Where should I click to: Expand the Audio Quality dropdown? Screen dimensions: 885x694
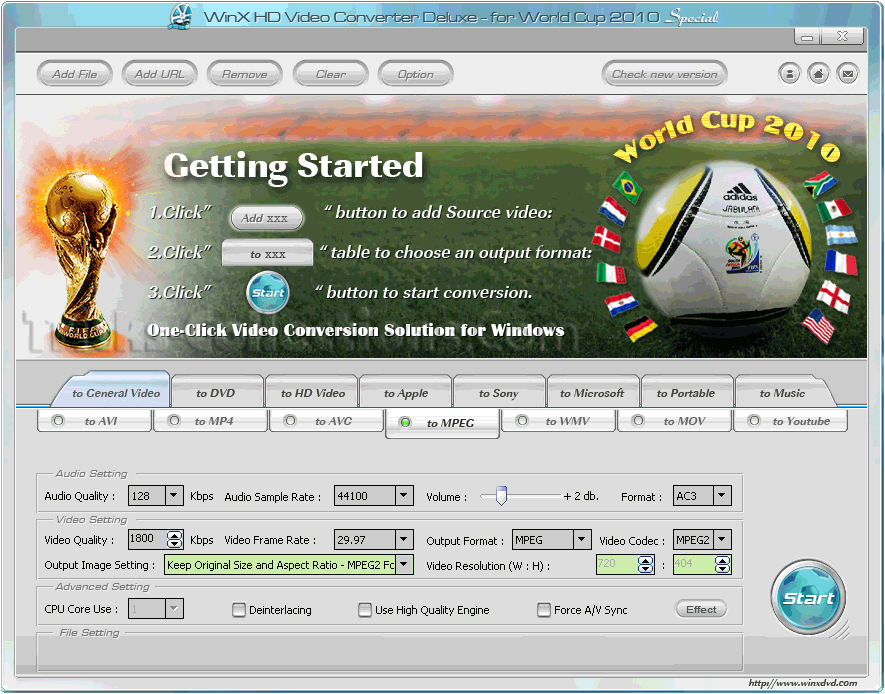tap(174, 495)
